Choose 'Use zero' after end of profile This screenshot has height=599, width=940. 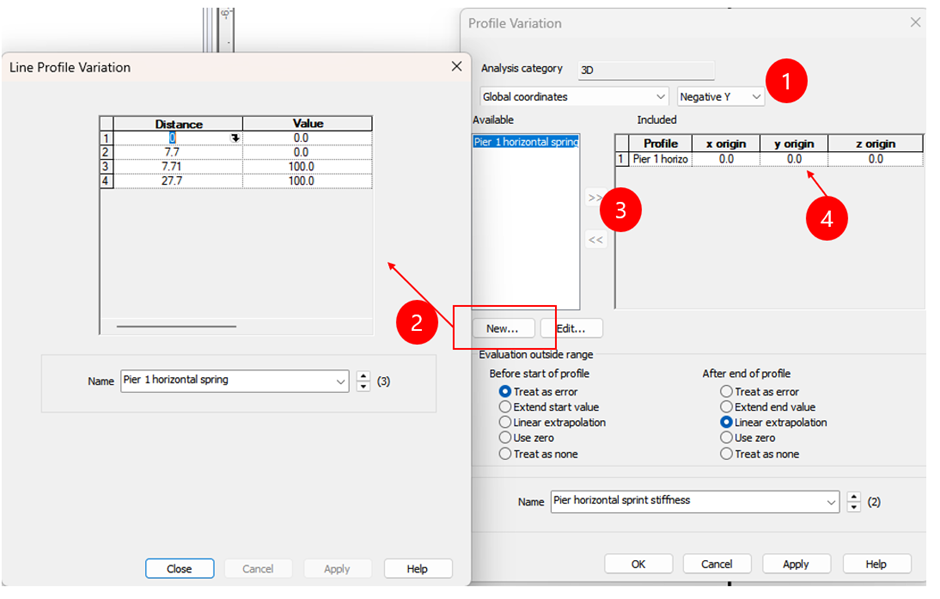[x=727, y=438]
